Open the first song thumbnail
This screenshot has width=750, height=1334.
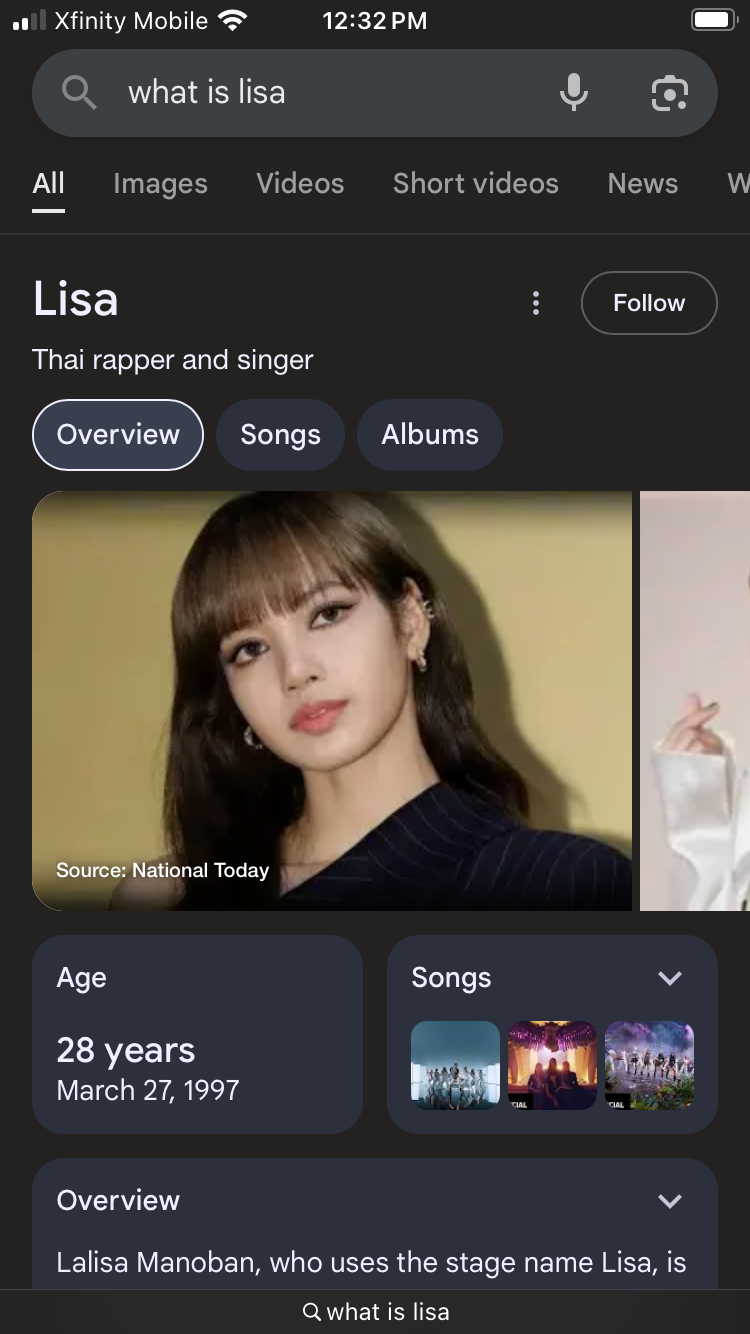click(455, 1065)
